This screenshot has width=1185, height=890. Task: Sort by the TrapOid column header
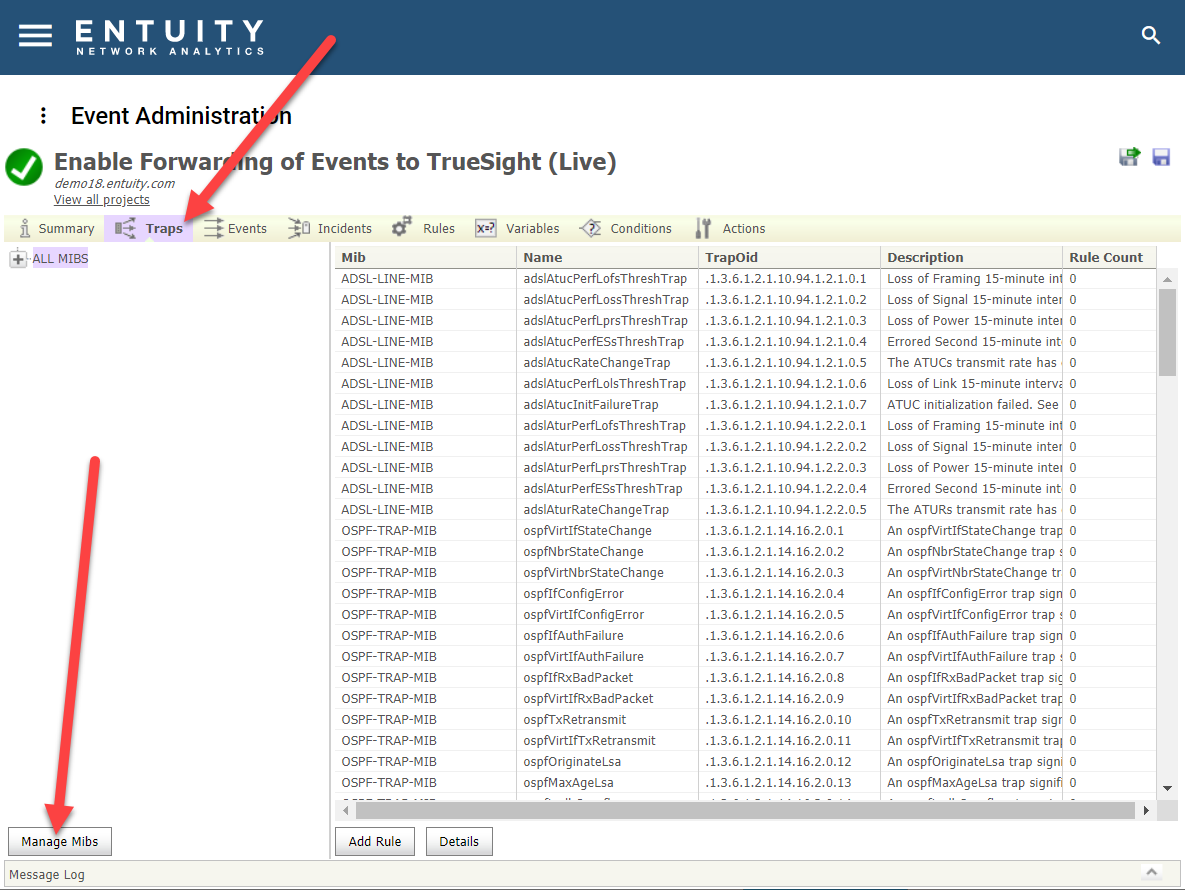pos(790,258)
